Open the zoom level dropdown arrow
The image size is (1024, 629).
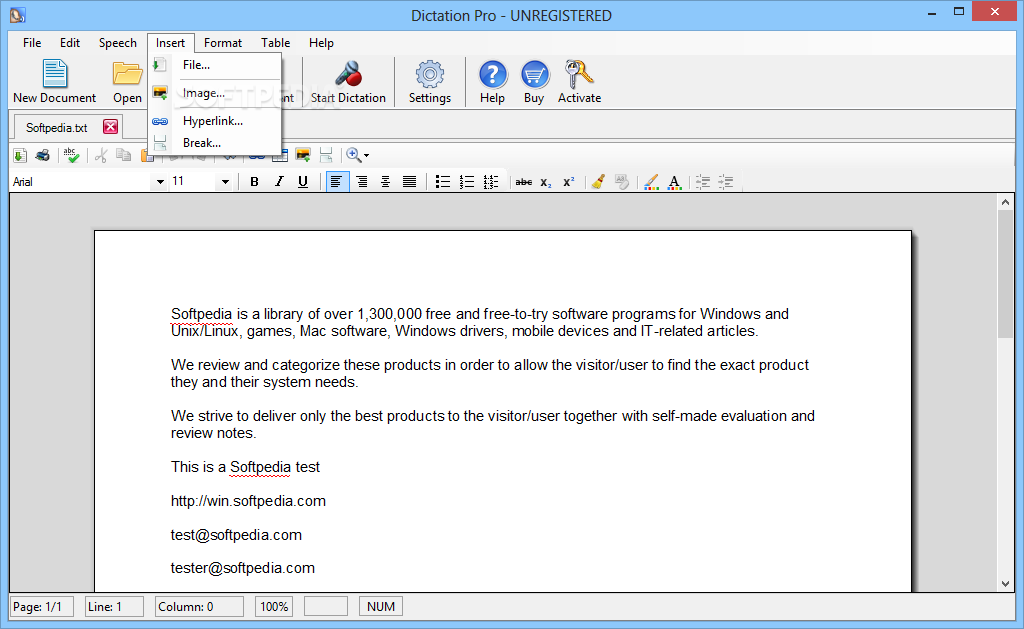point(366,155)
